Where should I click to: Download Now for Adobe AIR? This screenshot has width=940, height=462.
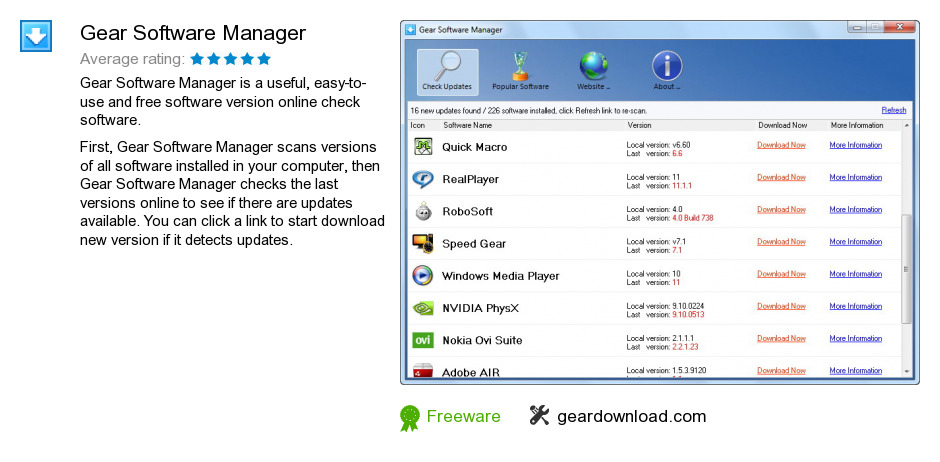pos(781,371)
